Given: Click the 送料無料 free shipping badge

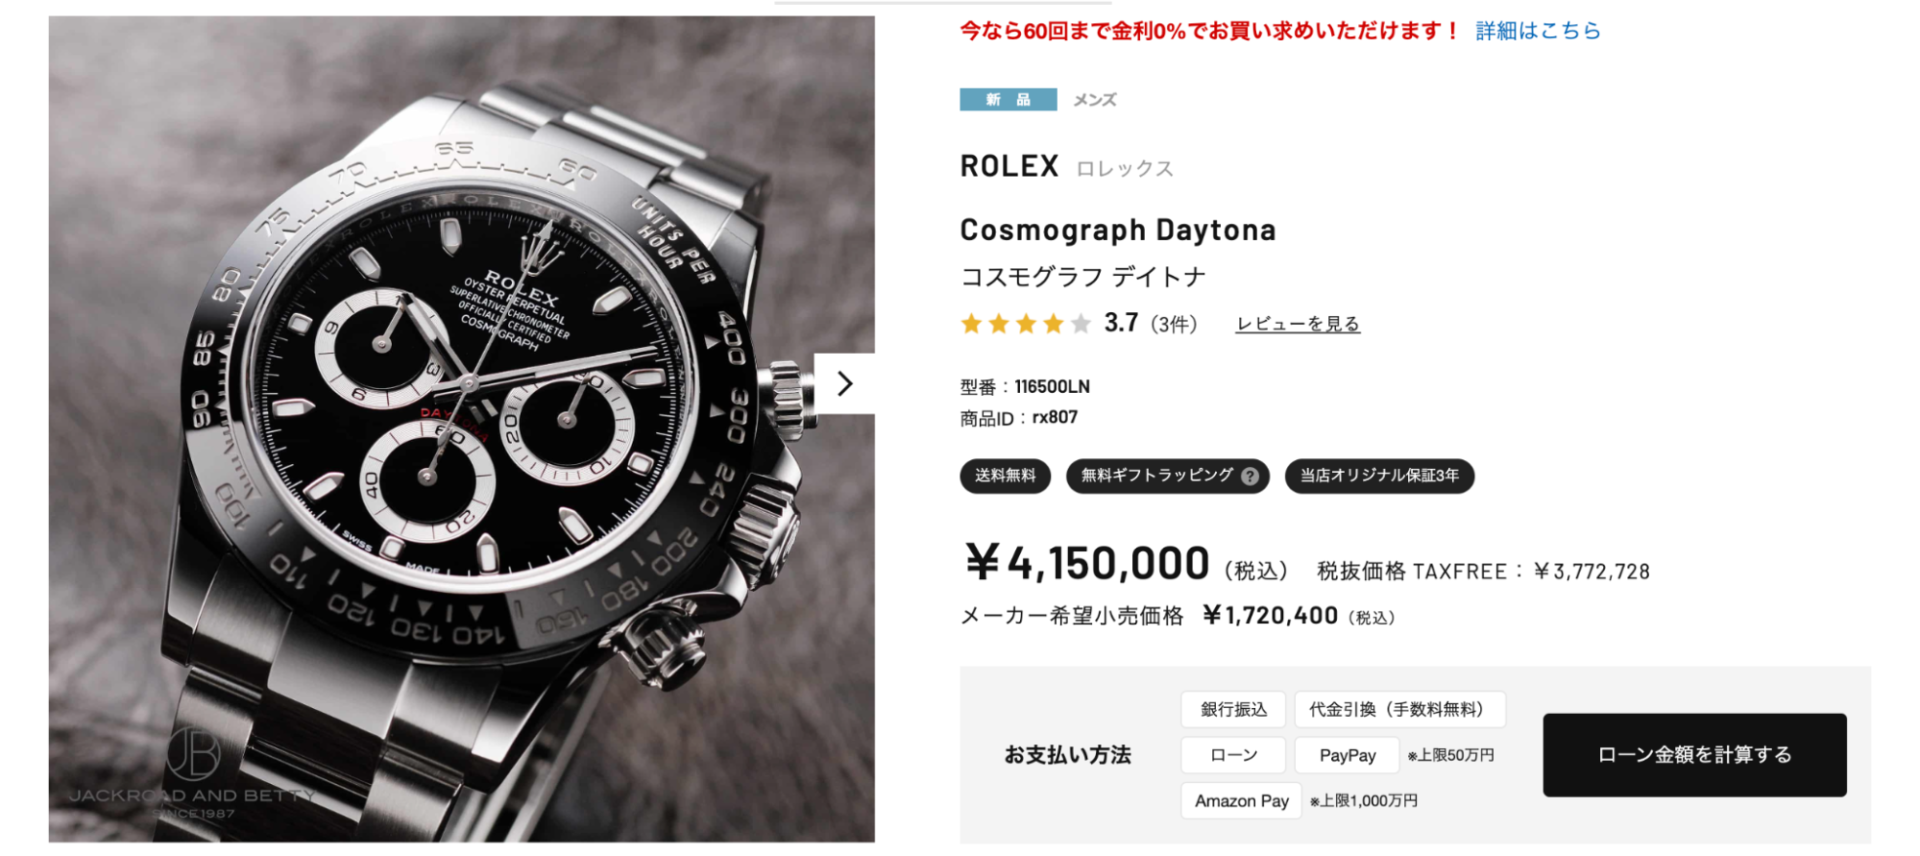Looking at the screenshot, I should coord(1005,476).
